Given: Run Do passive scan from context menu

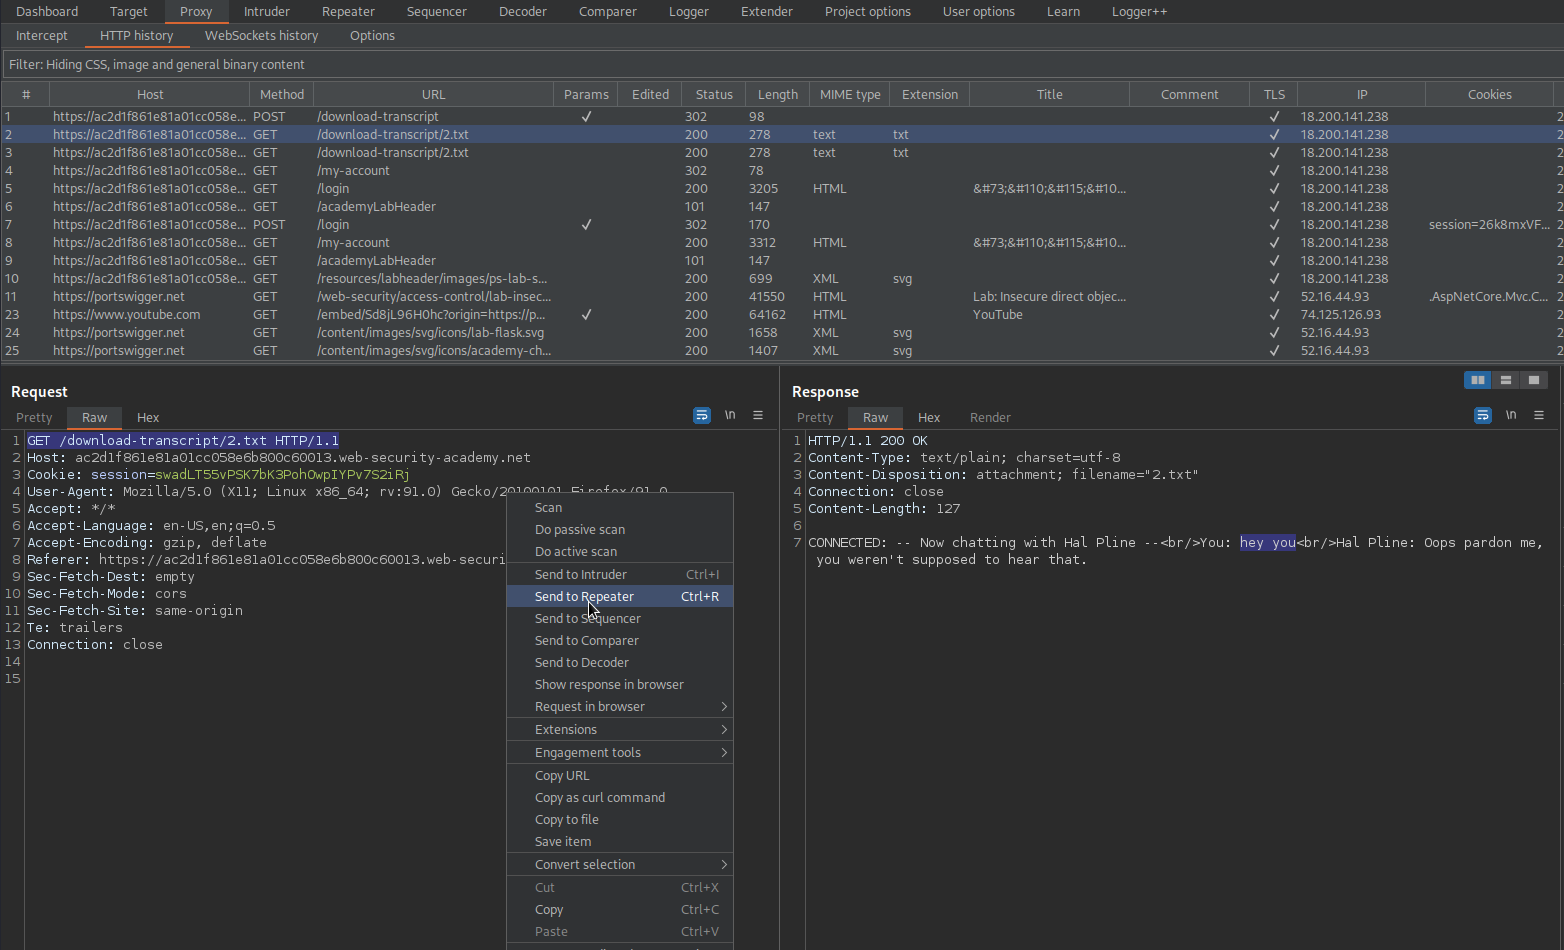Looking at the screenshot, I should pos(620,530).
